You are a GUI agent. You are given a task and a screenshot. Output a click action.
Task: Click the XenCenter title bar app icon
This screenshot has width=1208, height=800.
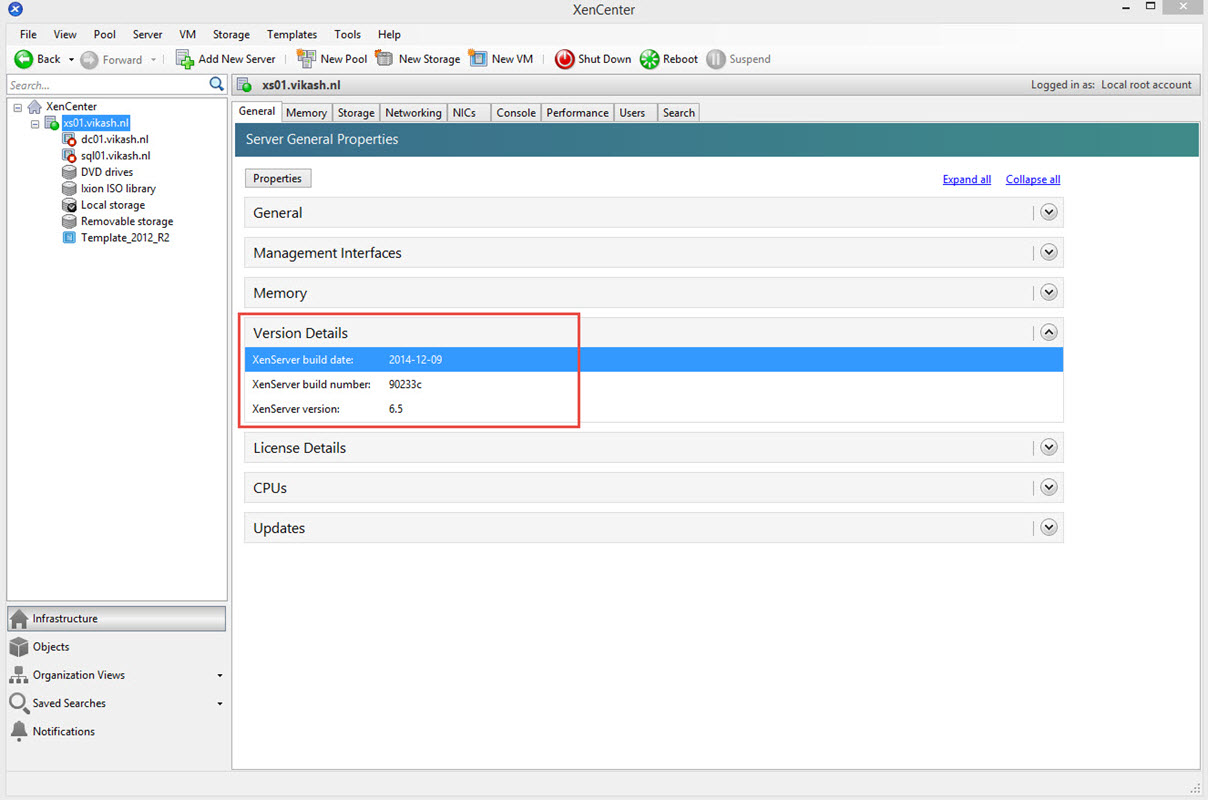(x=15, y=10)
